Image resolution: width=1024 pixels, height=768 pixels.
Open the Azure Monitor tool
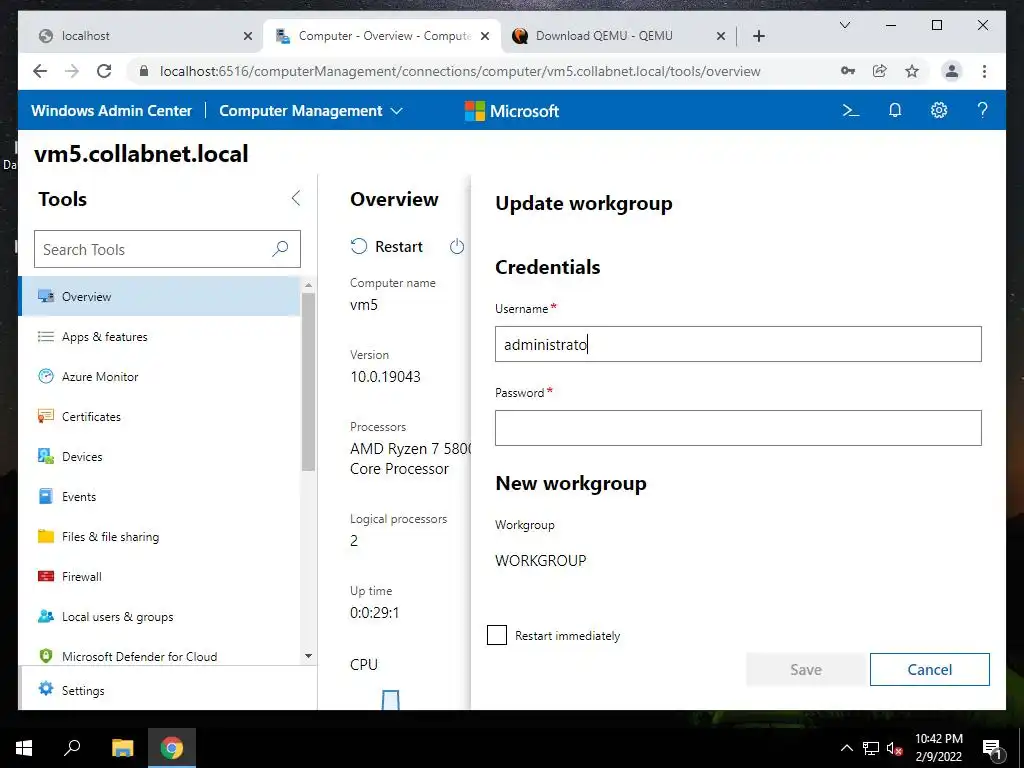click(x=160, y=376)
